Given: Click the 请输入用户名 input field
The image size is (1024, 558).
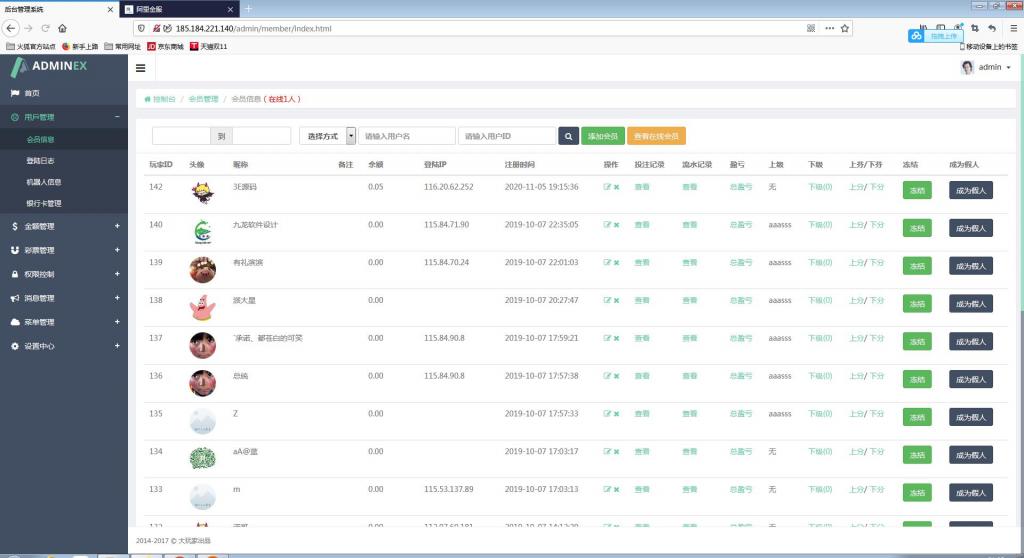Looking at the screenshot, I should pyautogui.click(x=405, y=136).
